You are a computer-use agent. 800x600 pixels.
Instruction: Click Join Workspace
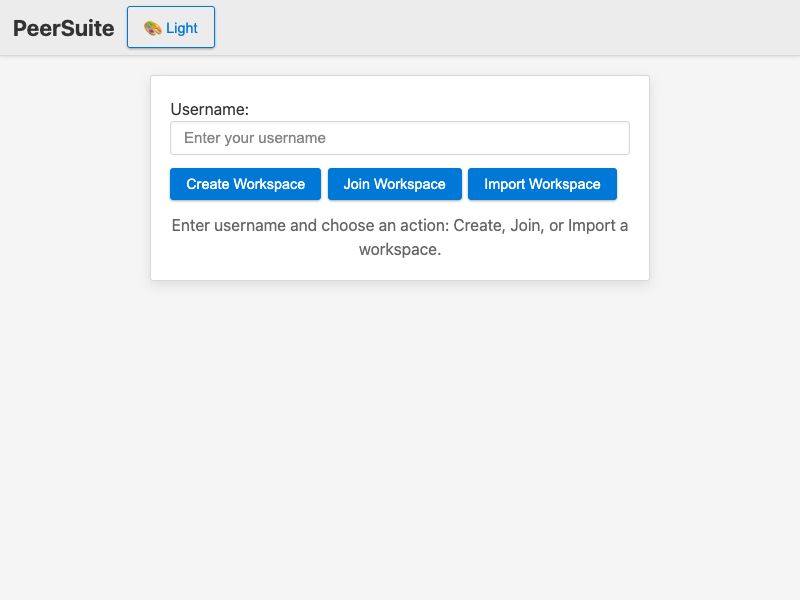[x=394, y=184]
